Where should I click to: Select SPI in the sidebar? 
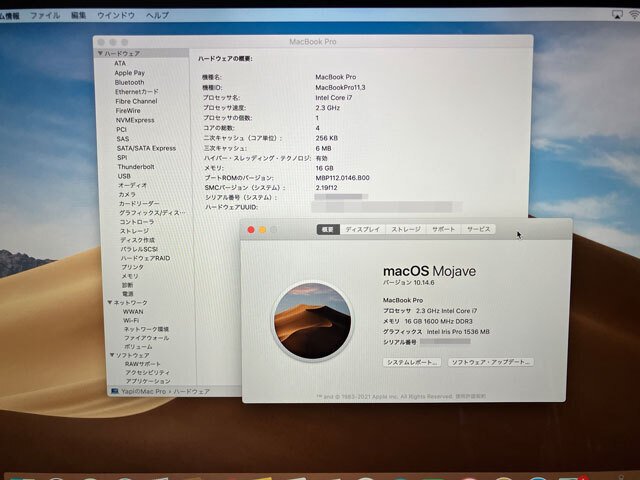(x=122, y=158)
